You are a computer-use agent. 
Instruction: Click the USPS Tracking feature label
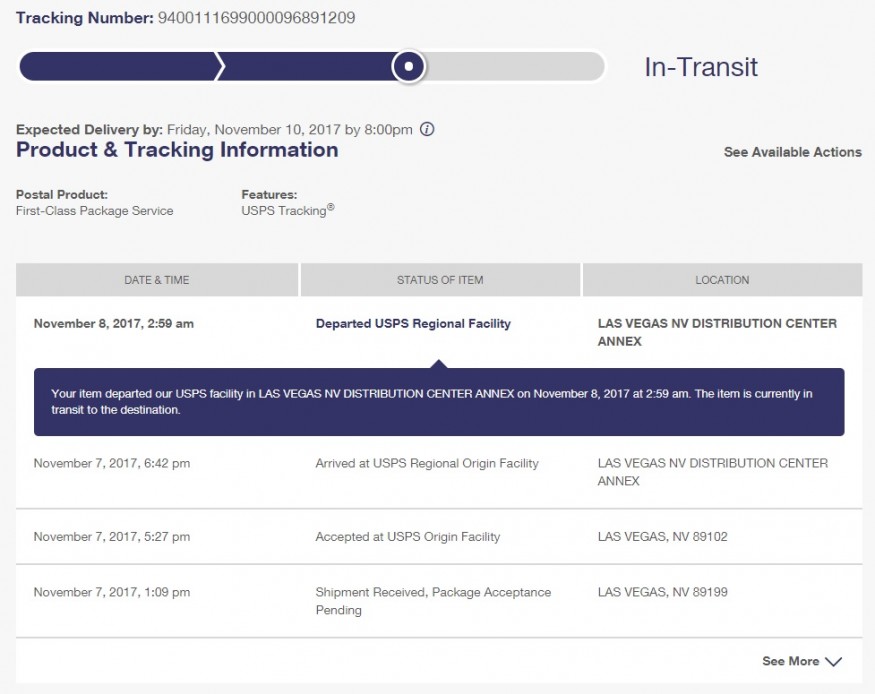[x=284, y=211]
